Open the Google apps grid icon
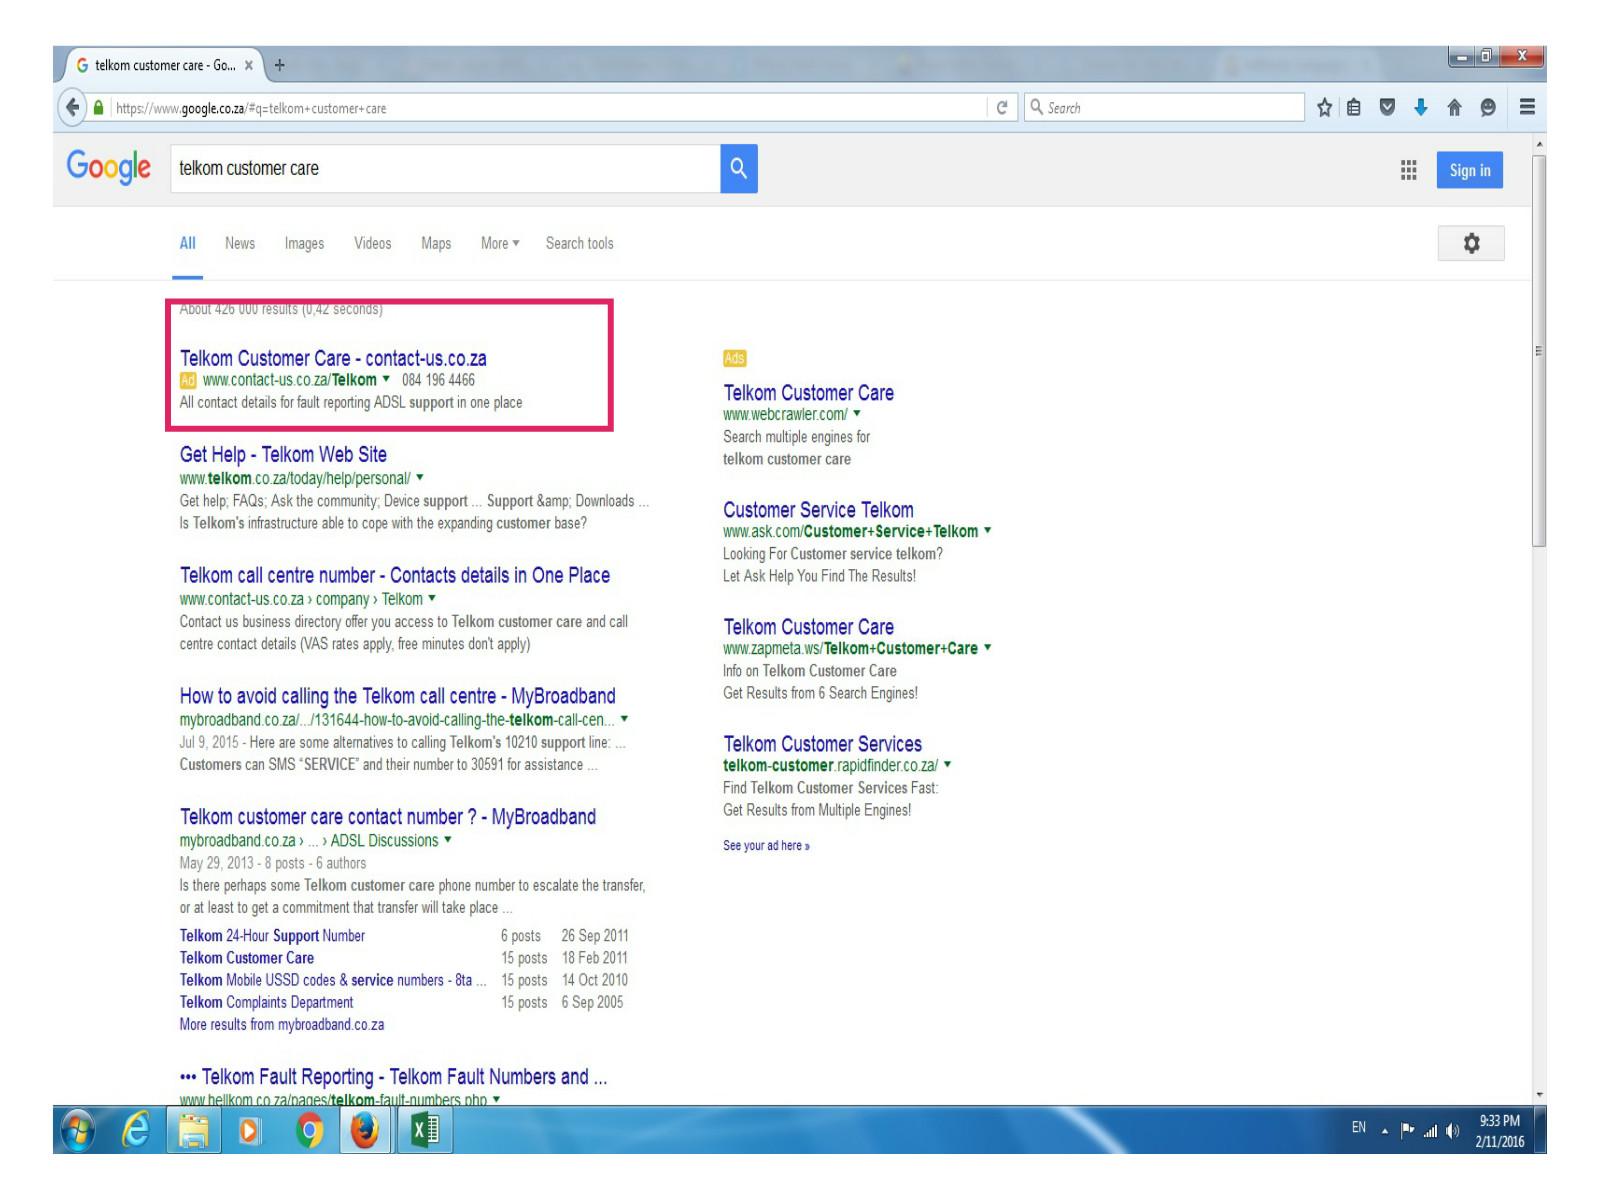1600x1200 pixels. pos(1408,170)
